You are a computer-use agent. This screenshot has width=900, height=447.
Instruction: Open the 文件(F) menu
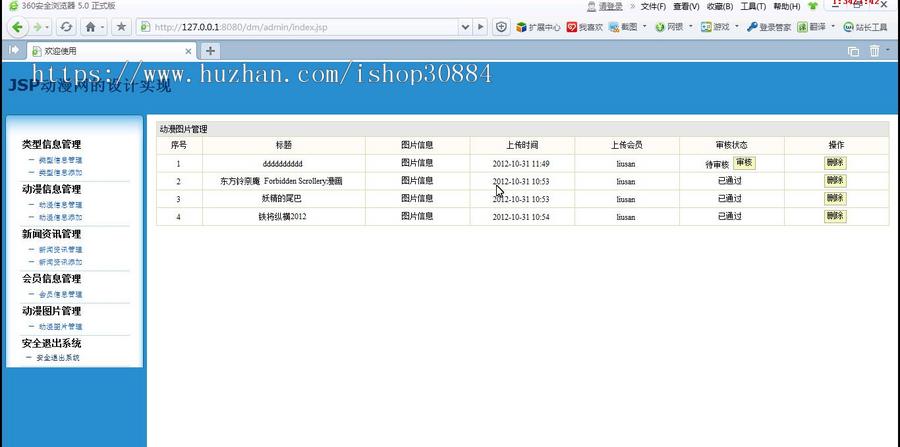tap(653, 6)
